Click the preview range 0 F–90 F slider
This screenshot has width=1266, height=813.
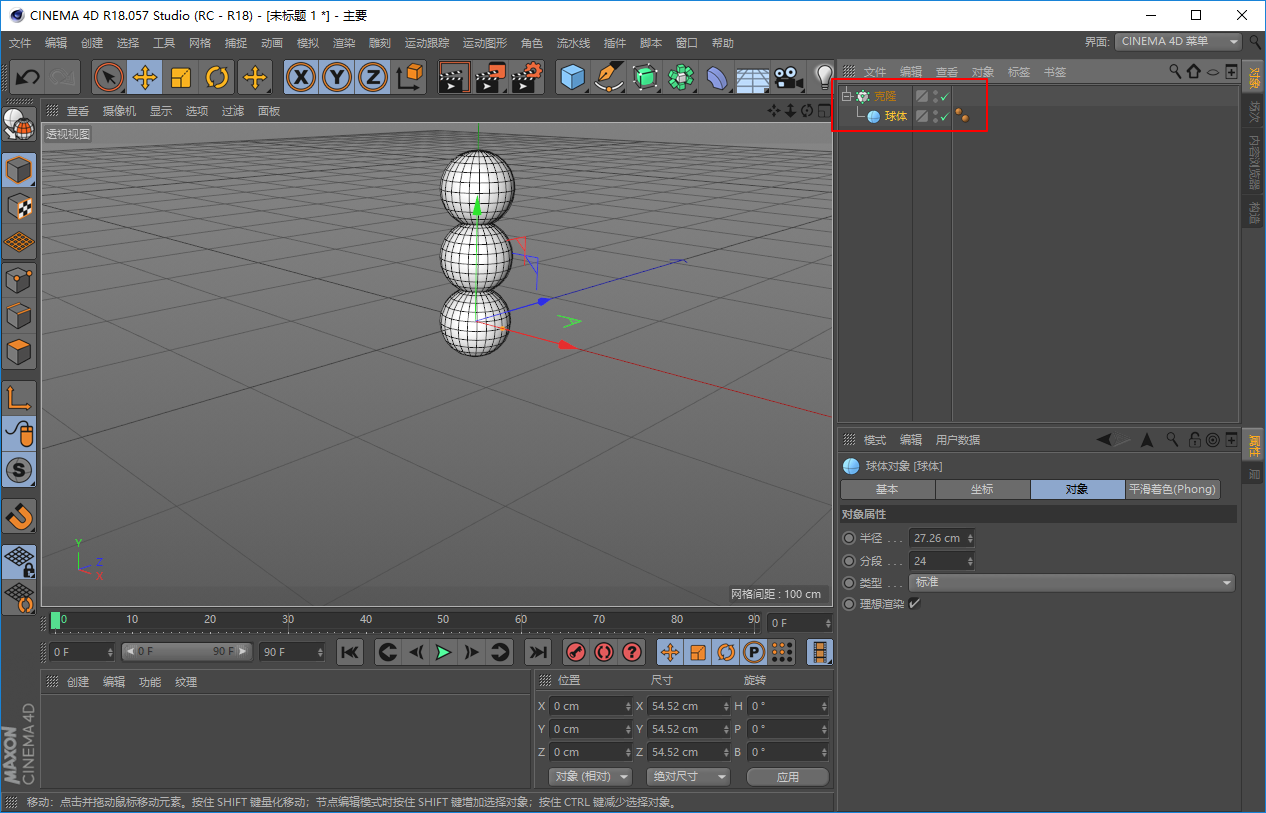pyautogui.click(x=186, y=652)
